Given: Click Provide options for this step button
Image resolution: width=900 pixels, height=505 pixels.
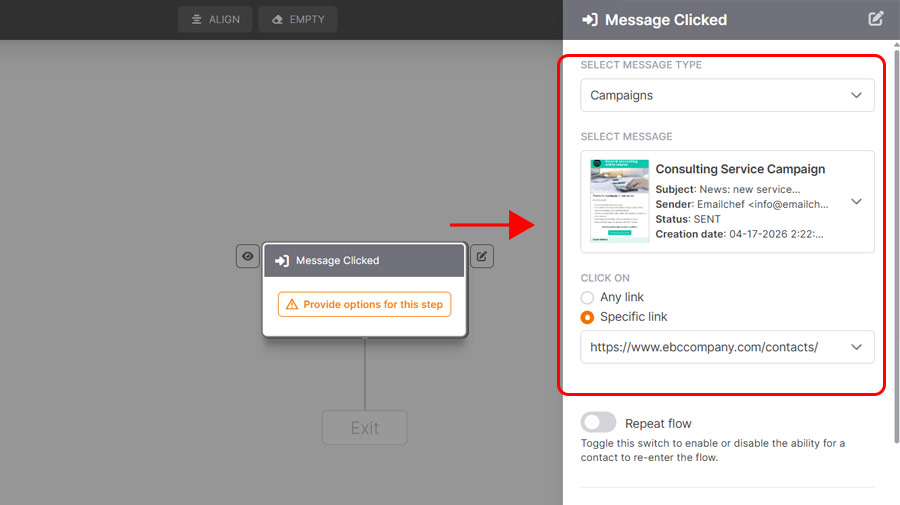Looking at the screenshot, I should pyautogui.click(x=364, y=304).
